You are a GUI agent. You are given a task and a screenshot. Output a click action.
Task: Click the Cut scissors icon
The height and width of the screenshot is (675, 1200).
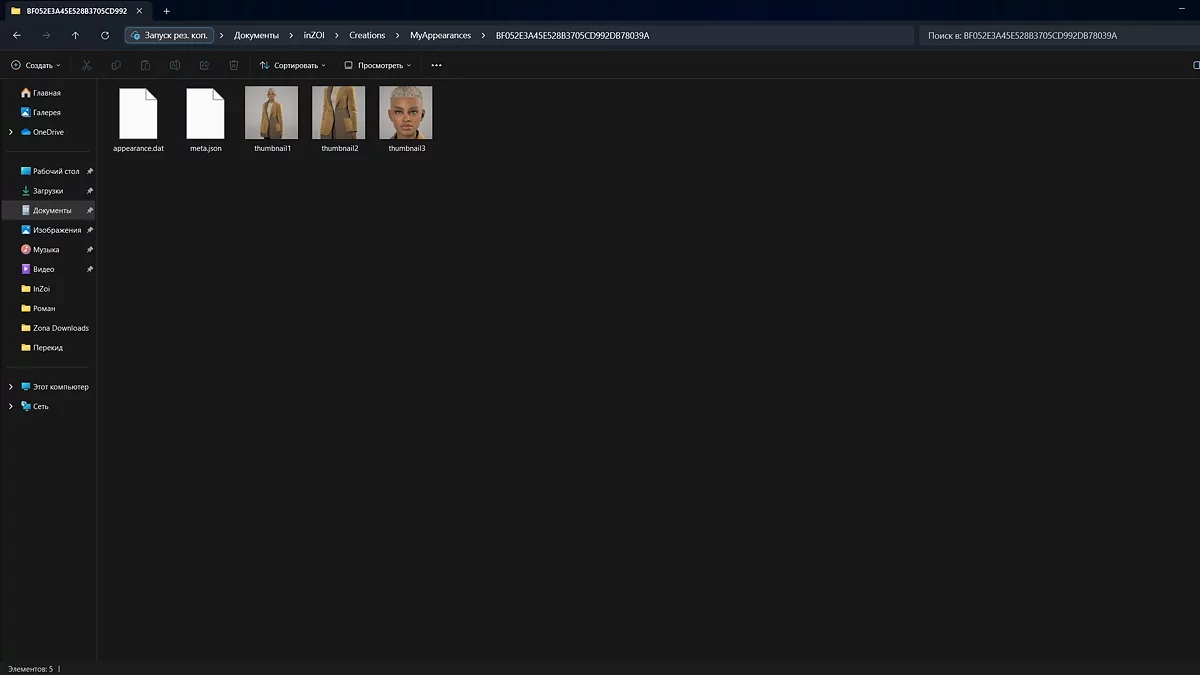(x=86, y=65)
